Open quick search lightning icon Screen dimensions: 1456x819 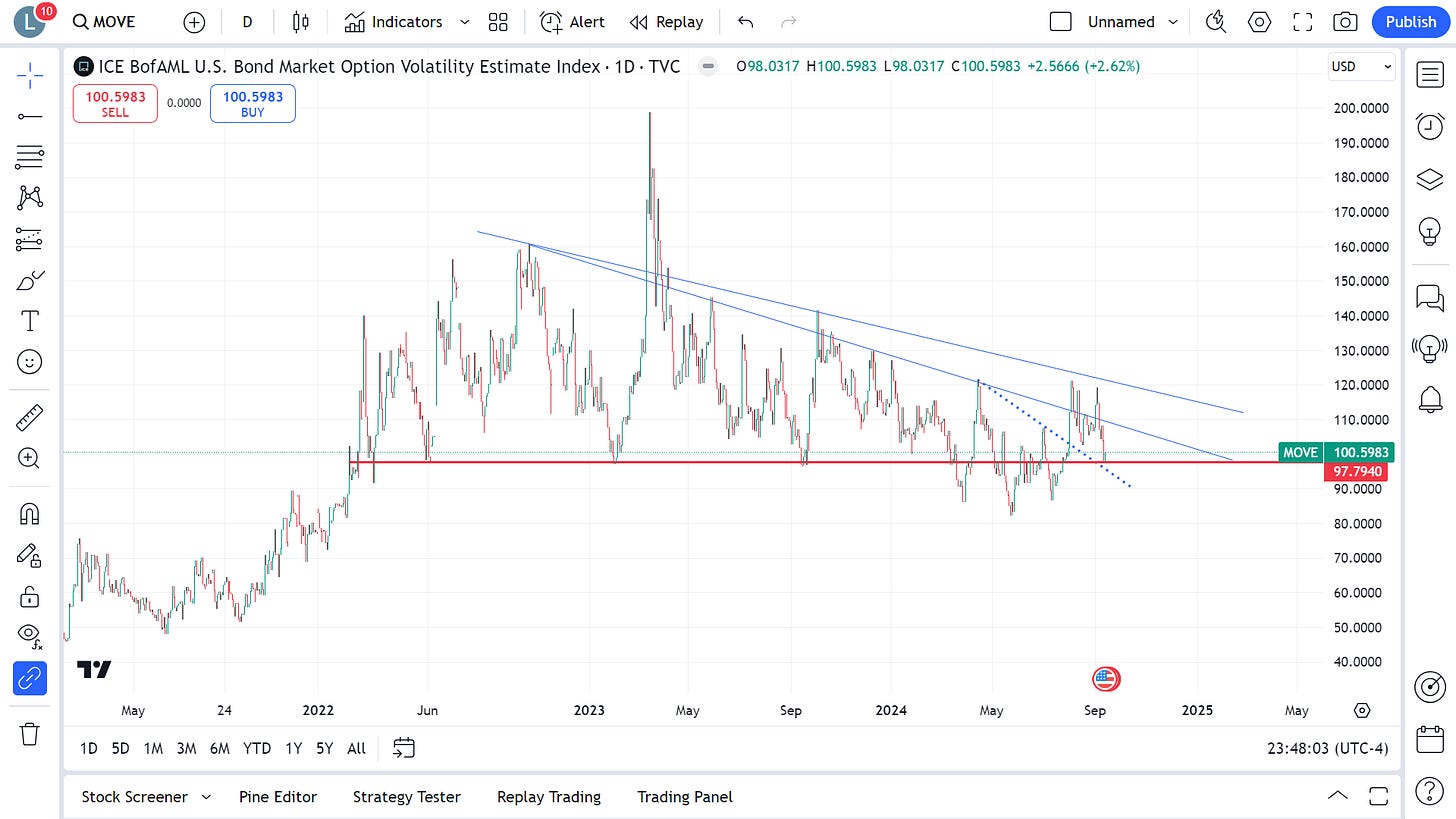point(1216,22)
